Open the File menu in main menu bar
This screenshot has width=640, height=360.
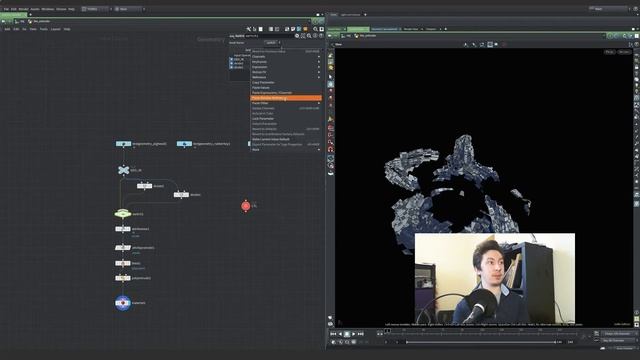tap(6, 9)
